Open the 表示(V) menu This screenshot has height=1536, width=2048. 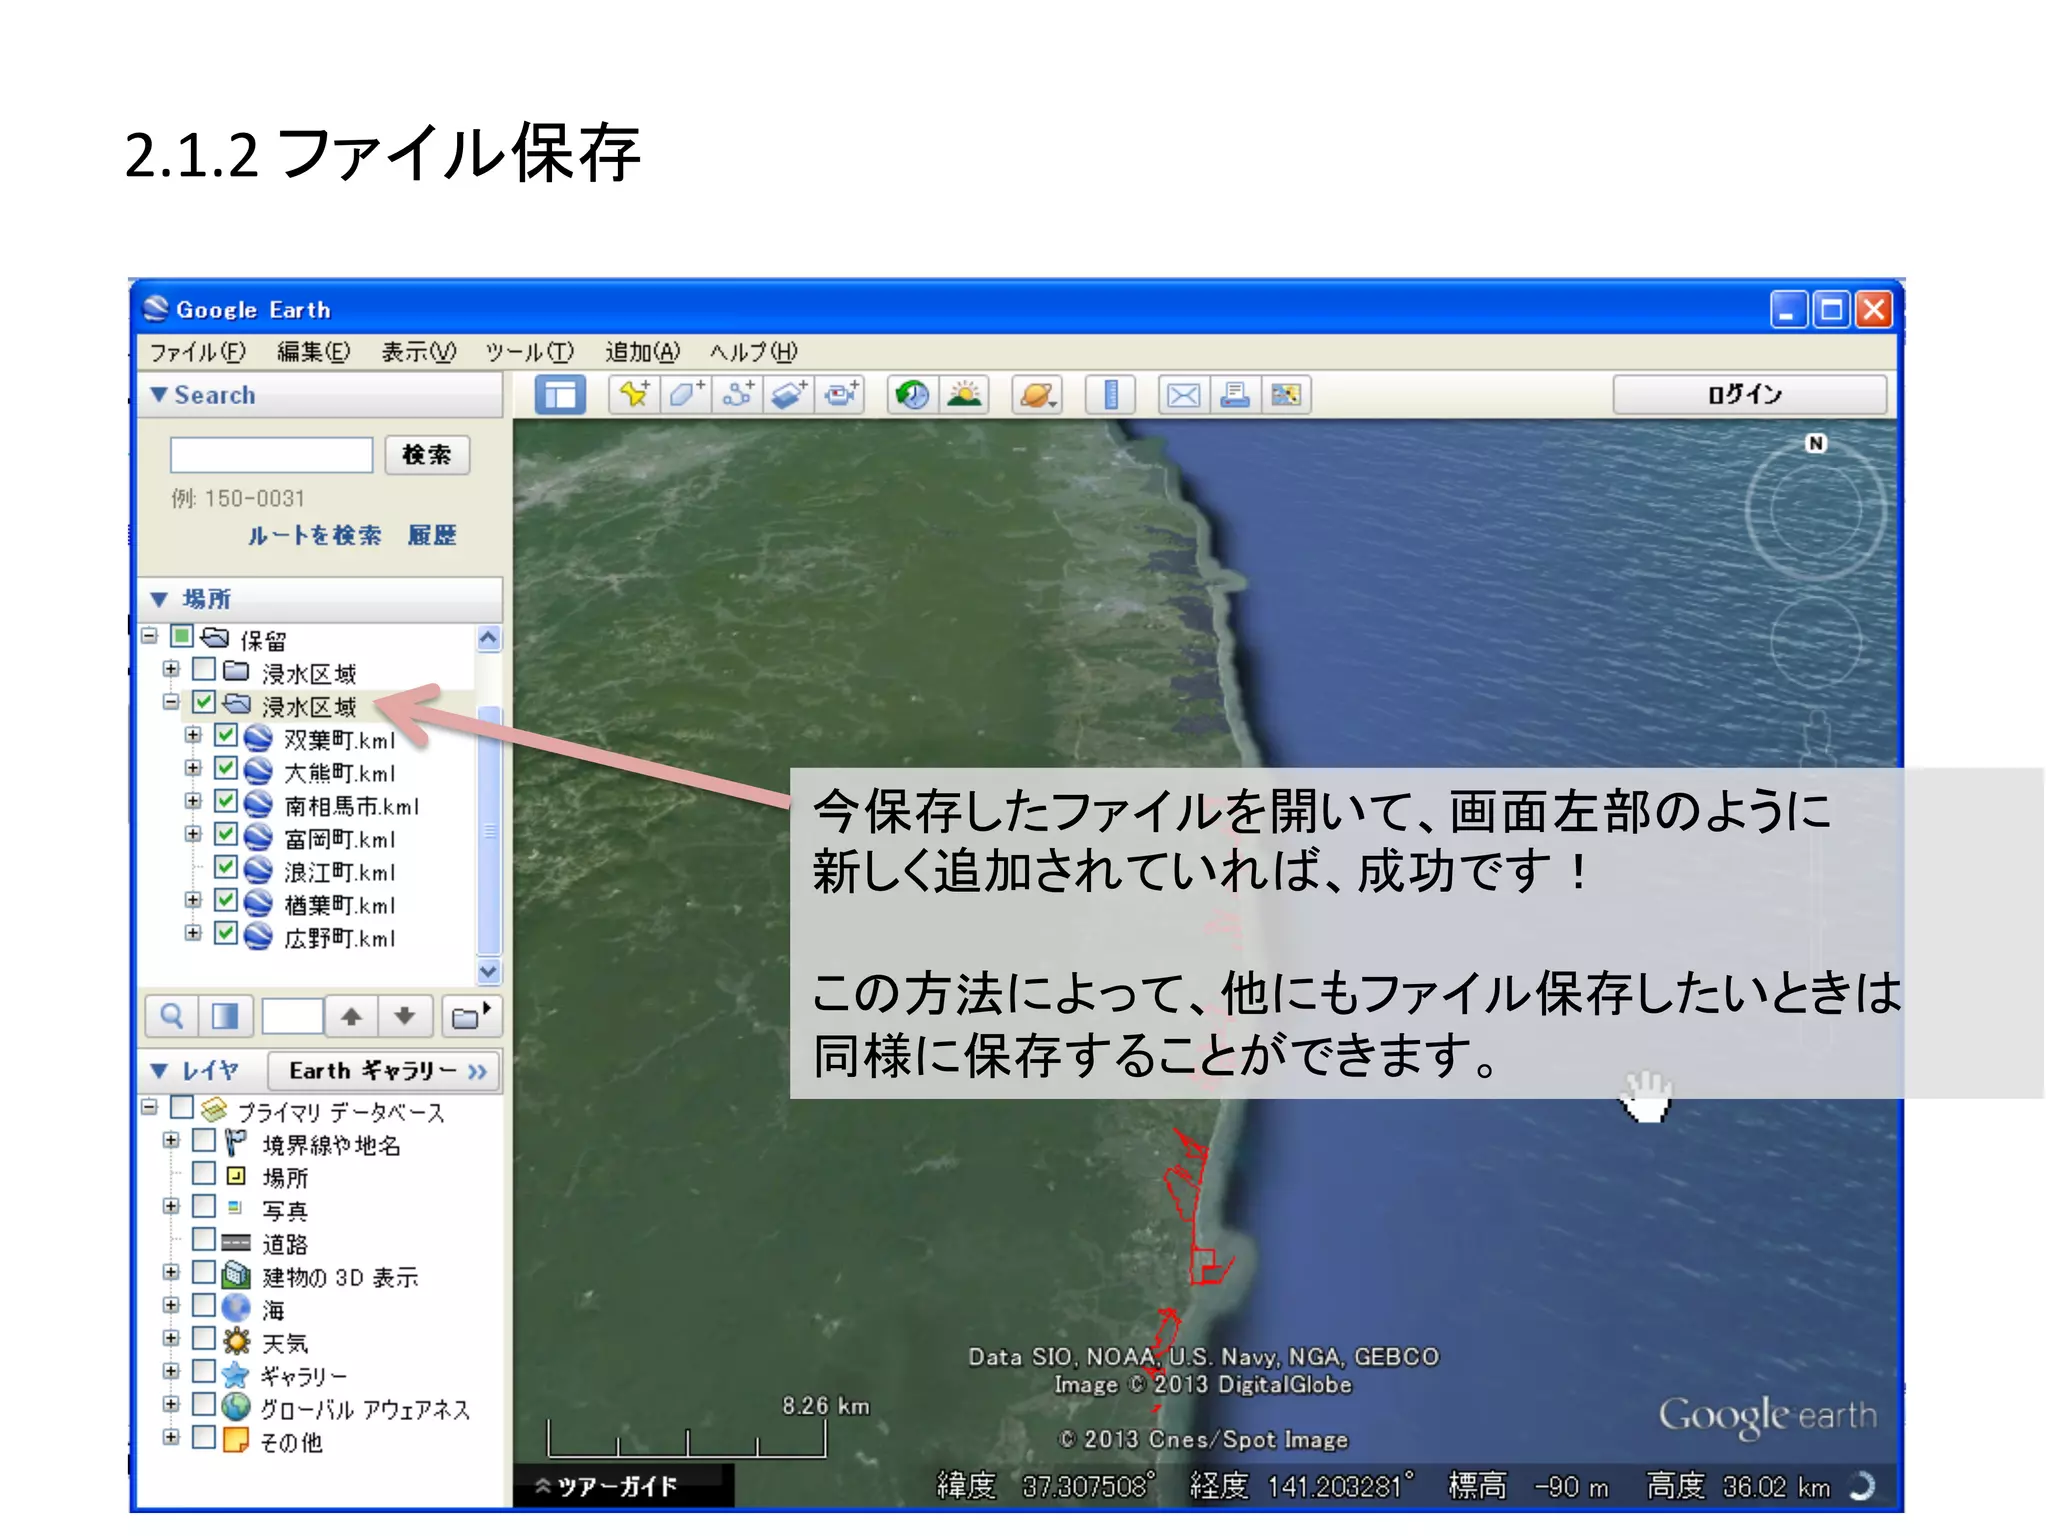click(418, 352)
